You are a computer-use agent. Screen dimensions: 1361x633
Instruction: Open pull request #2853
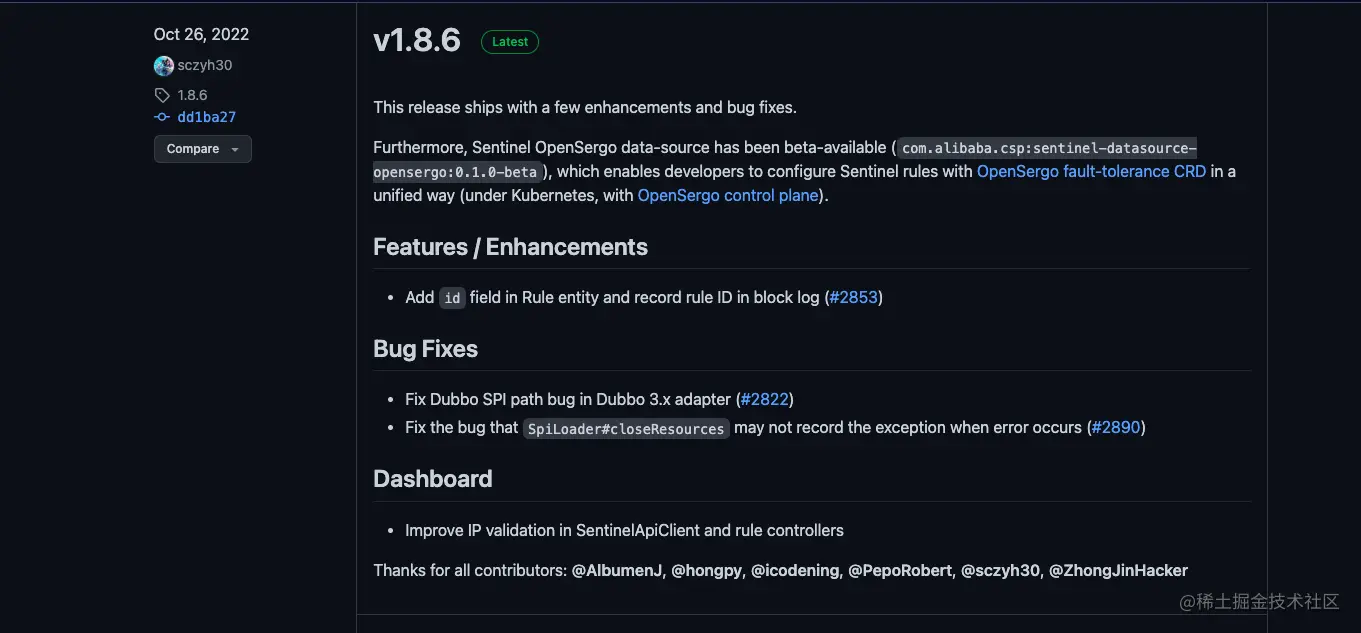point(853,297)
